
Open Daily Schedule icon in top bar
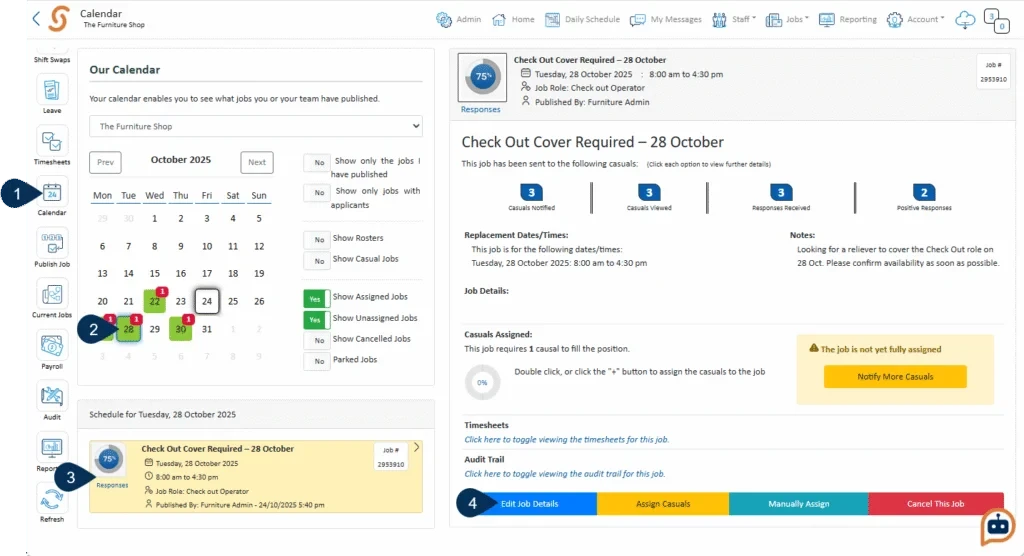coord(552,20)
